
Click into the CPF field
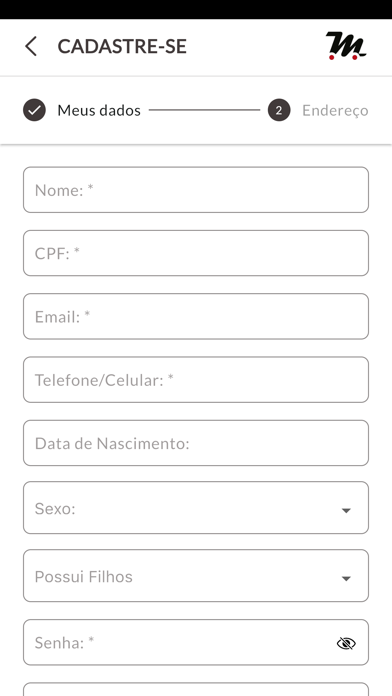click(196, 253)
